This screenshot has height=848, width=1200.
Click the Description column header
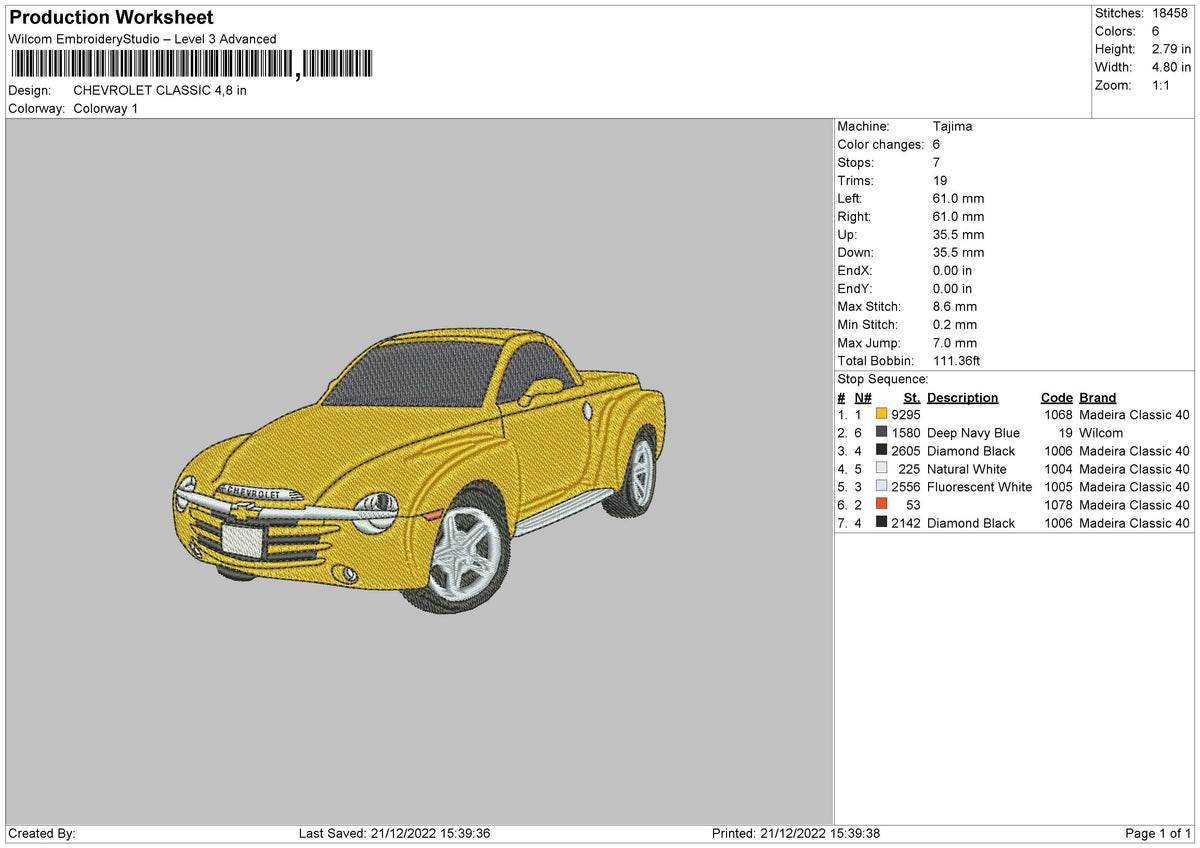click(962, 397)
